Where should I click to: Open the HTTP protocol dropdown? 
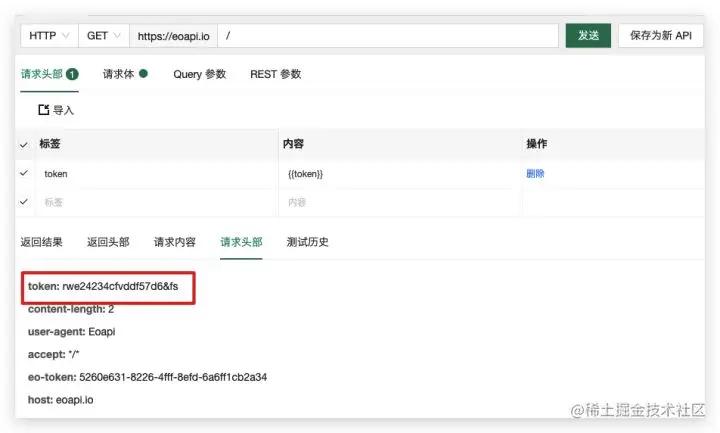point(49,36)
